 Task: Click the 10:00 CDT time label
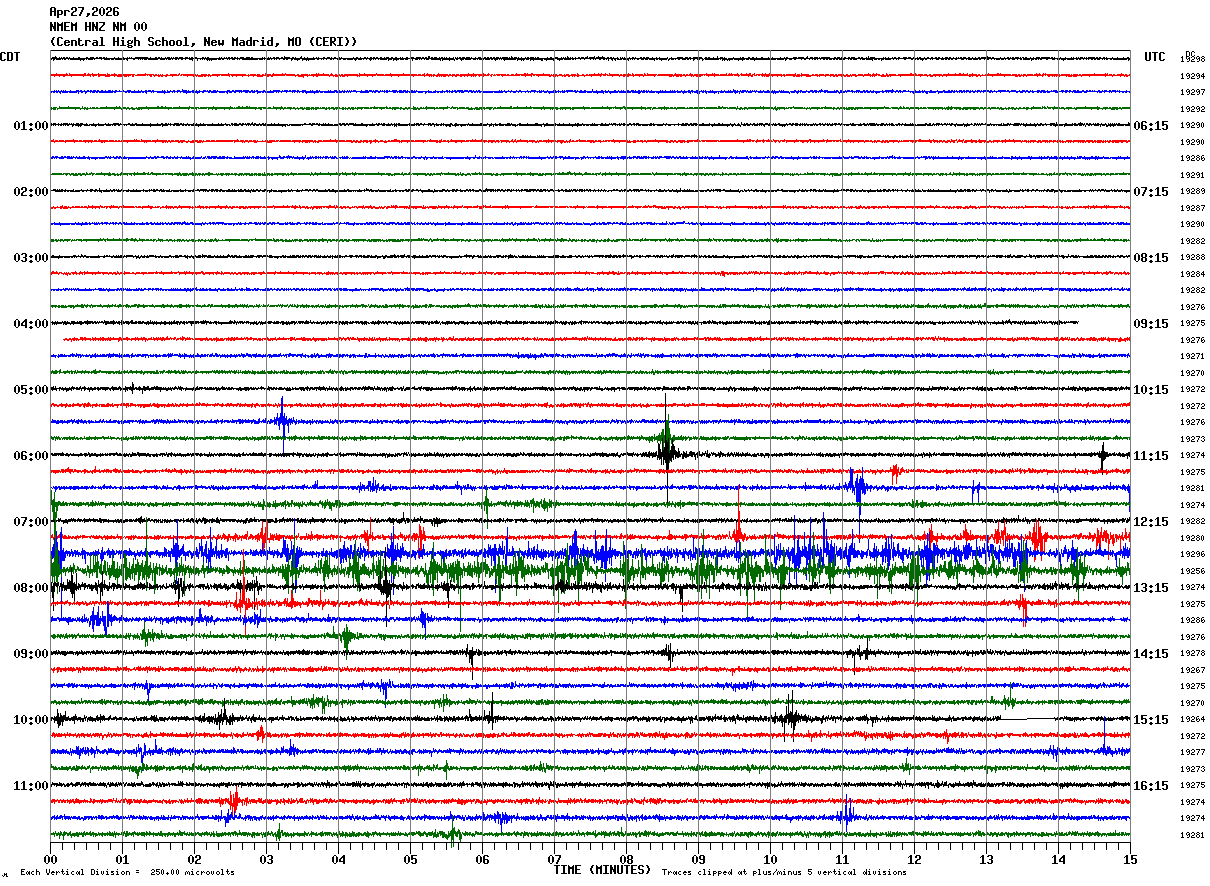[30, 720]
